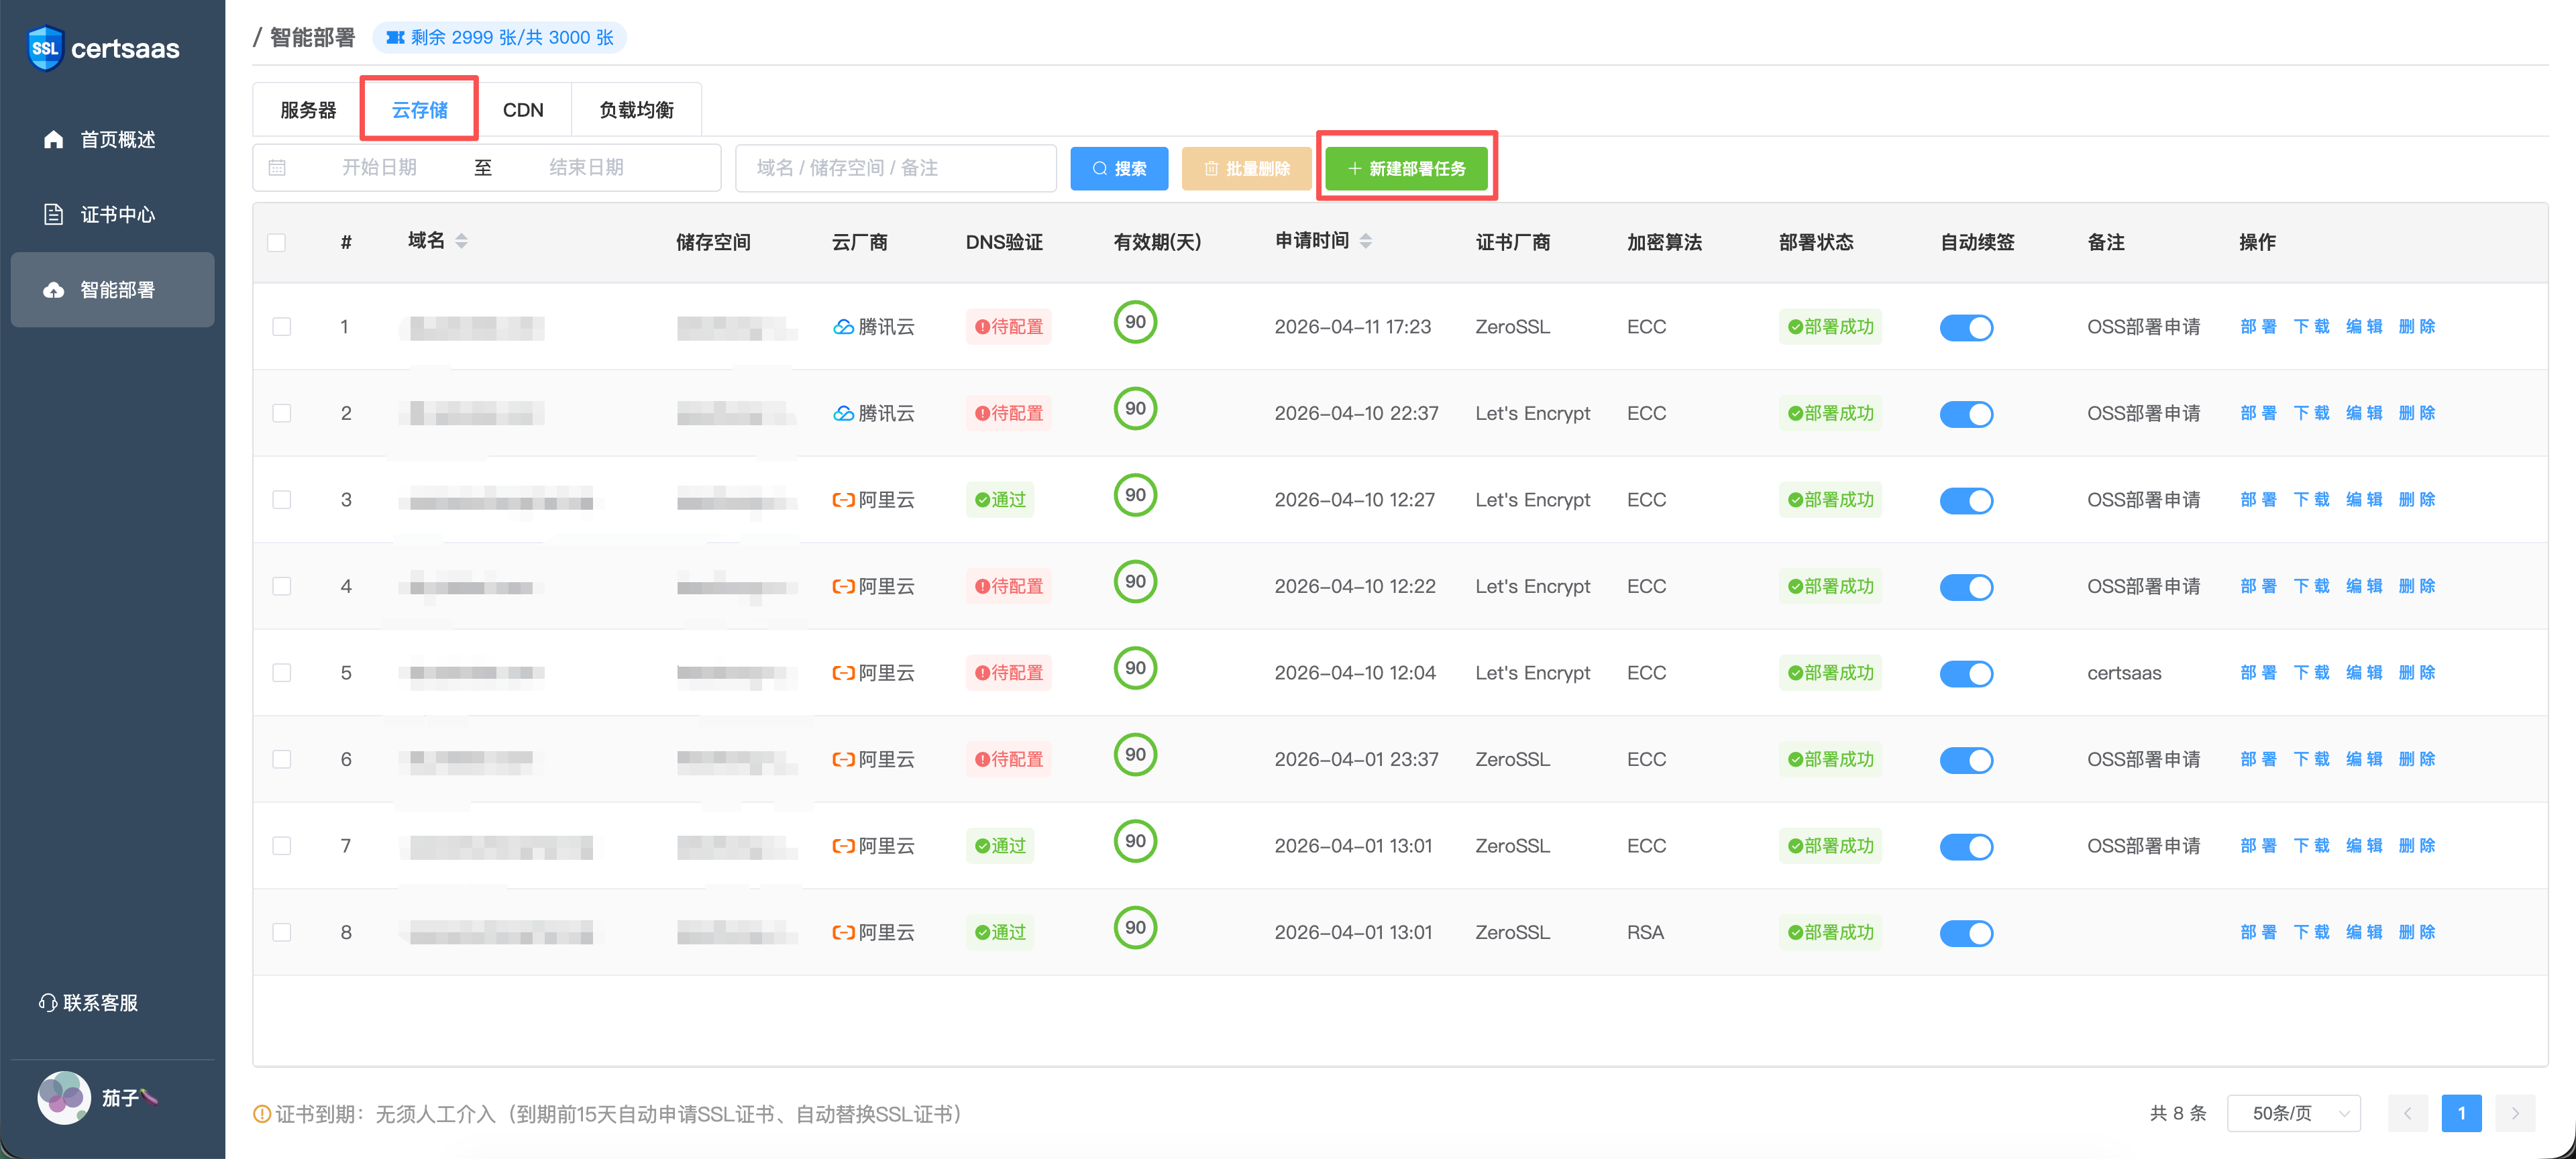Click the 'certsaas' remark in row 5
Image resolution: width=2576 pixels, height=1159 pixels.
coord(2124,673)
